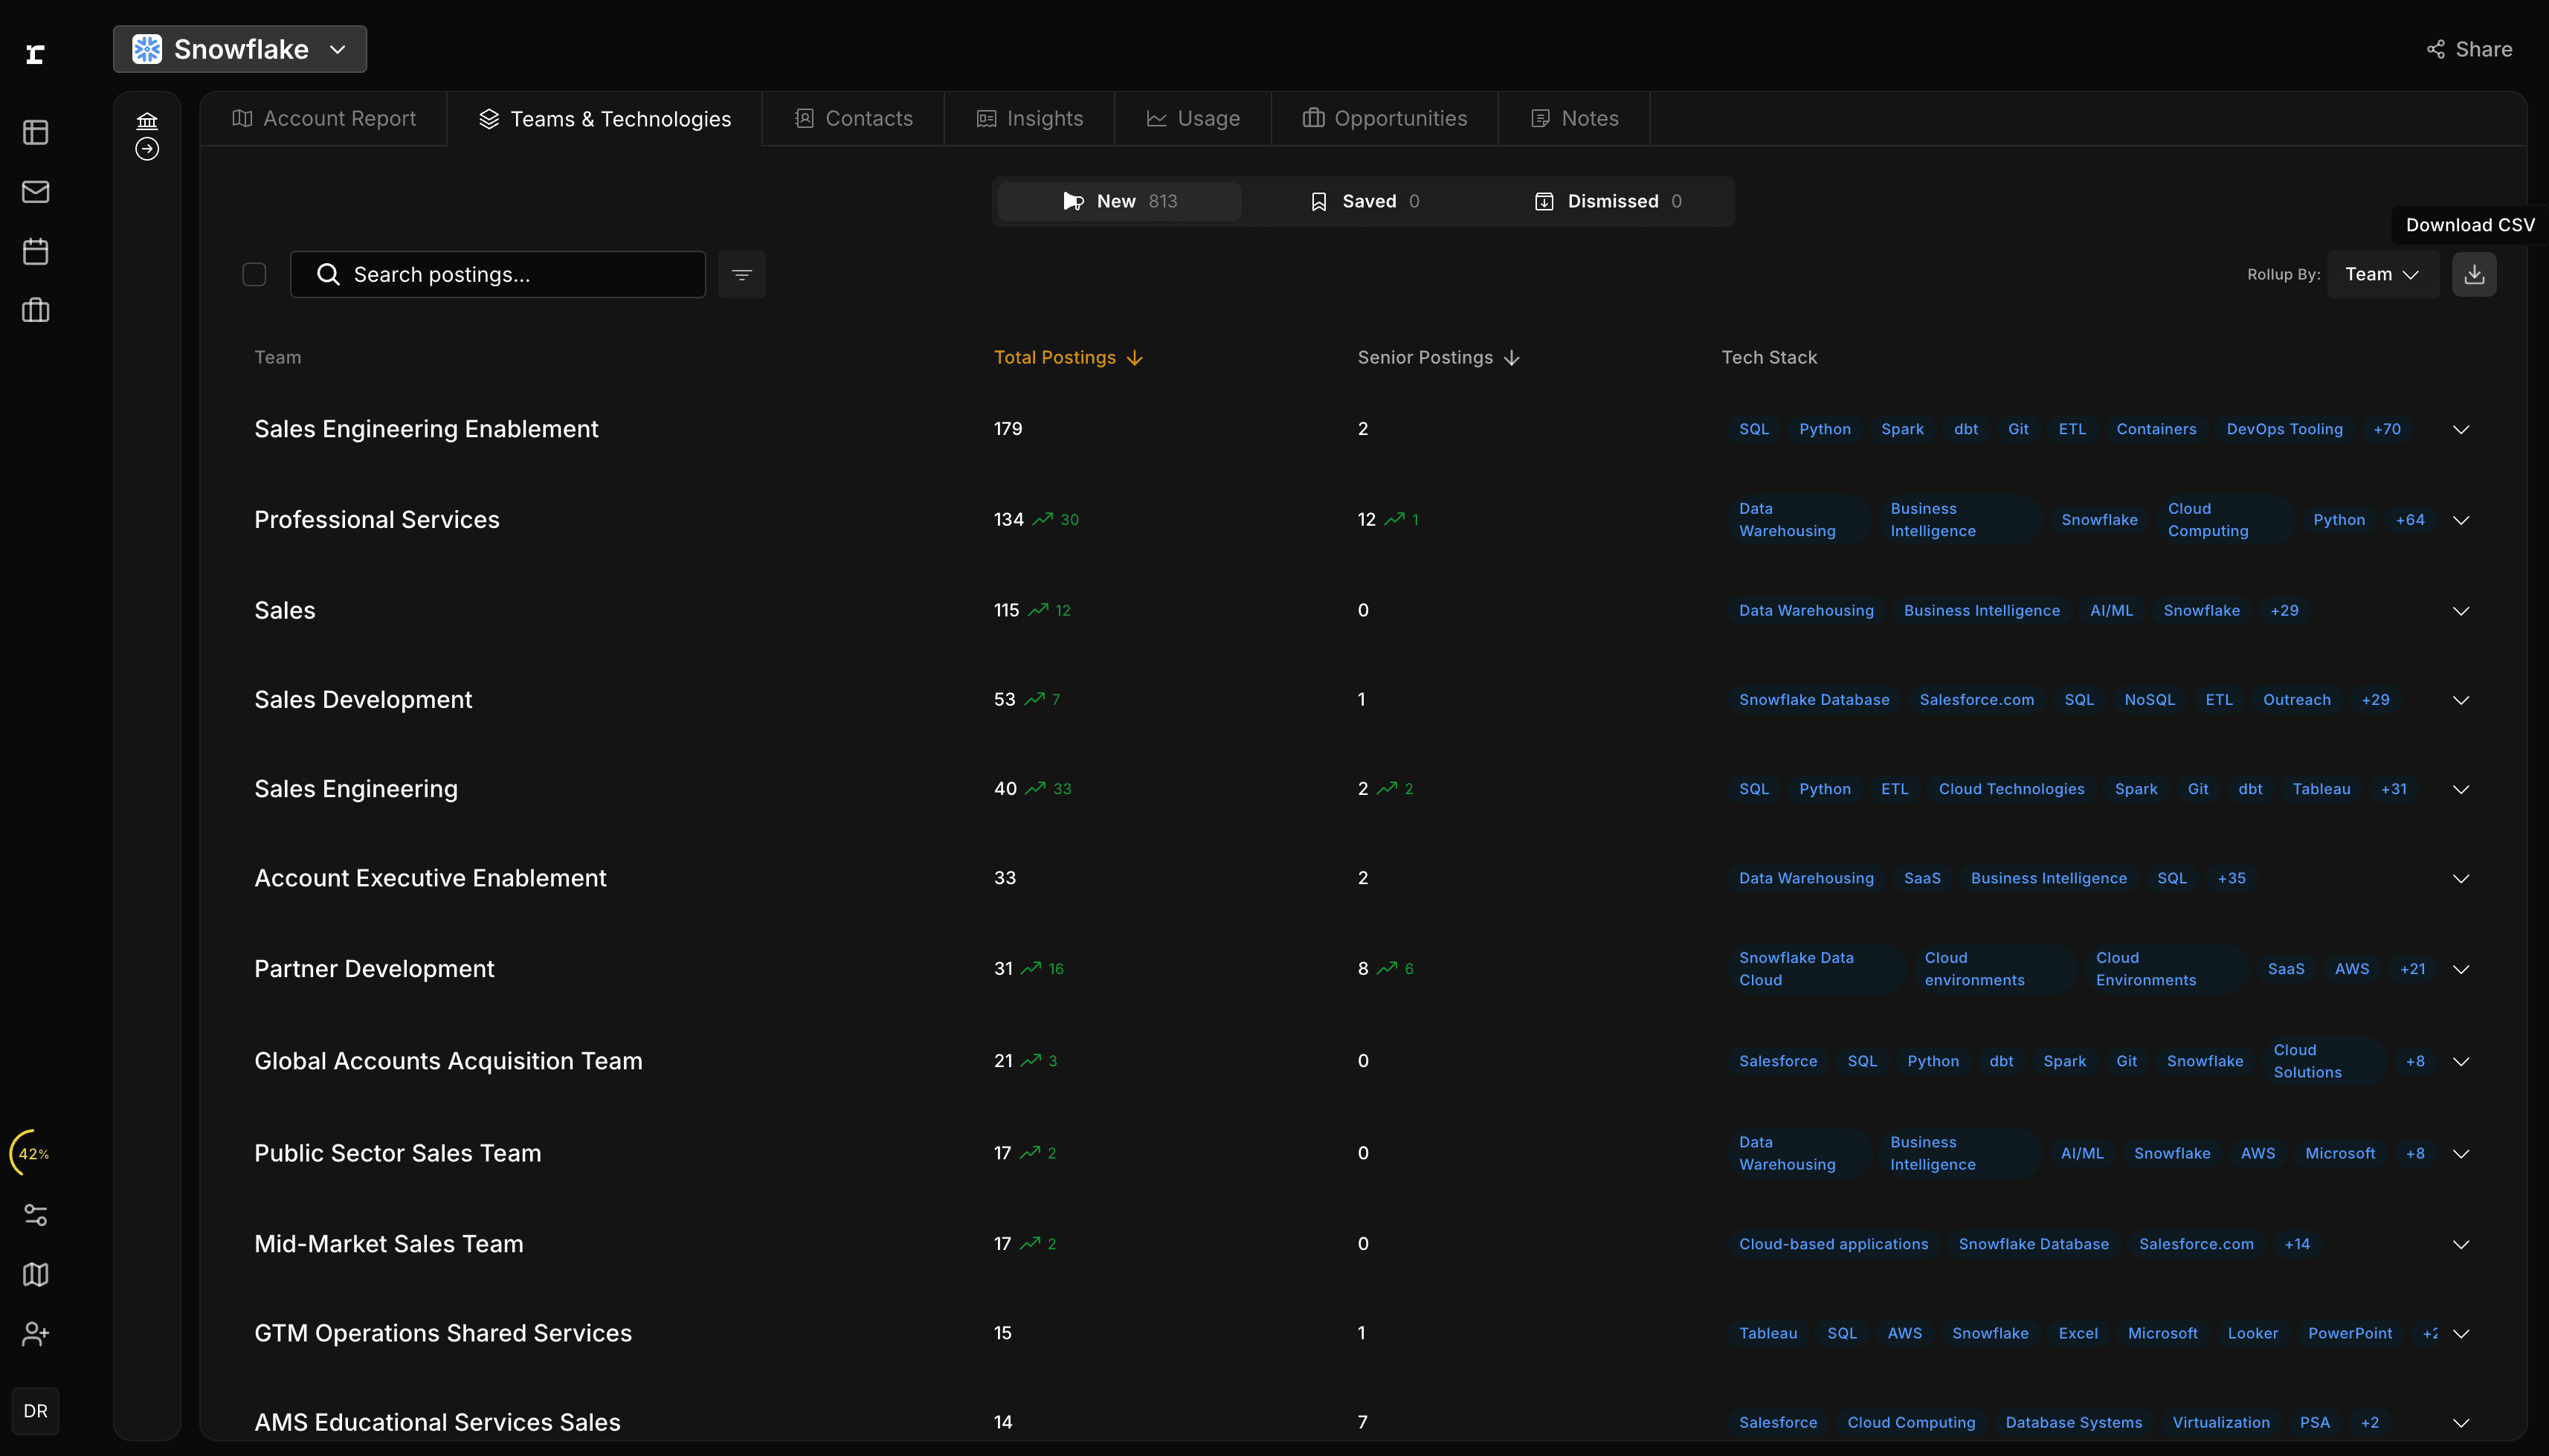This screenshot has width=2549, height=1456.
Task: Open the Opportunities tab
Action: click(1385, 118)
